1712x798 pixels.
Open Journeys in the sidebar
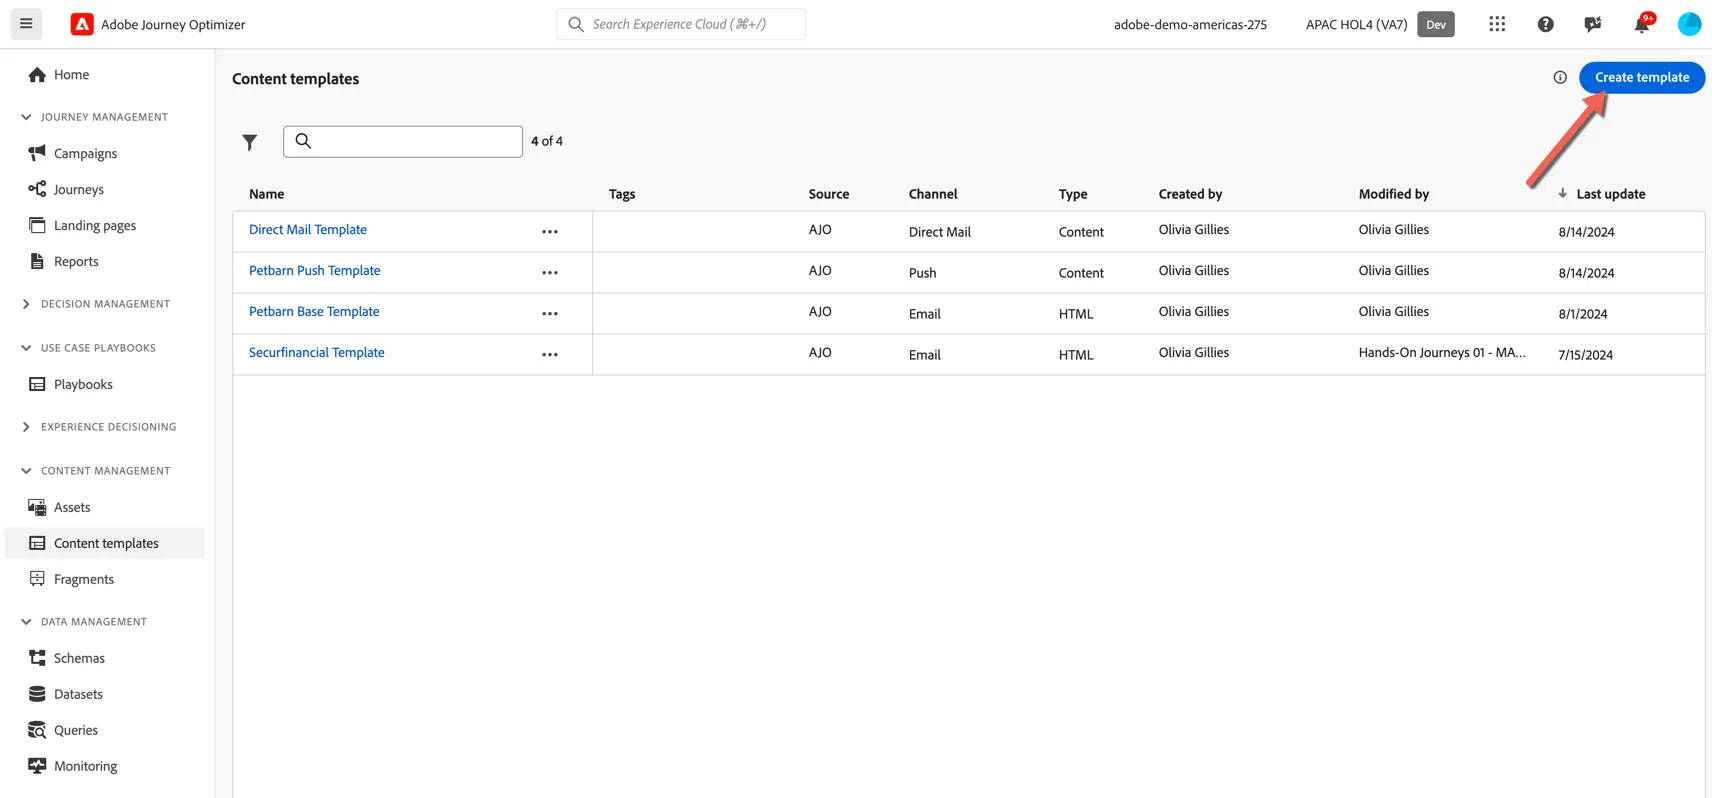(x=78, y=190)
